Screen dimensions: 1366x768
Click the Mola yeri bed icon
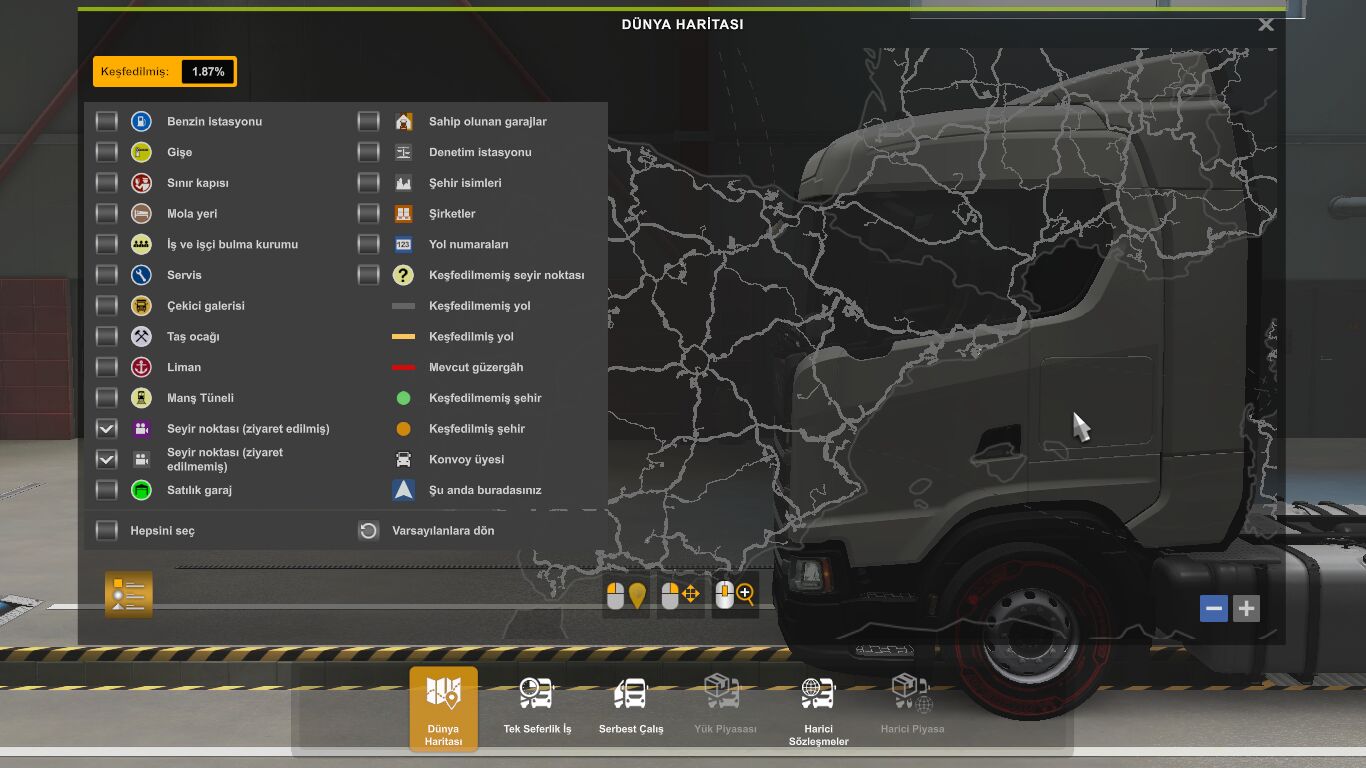click(x=141, y=214)
